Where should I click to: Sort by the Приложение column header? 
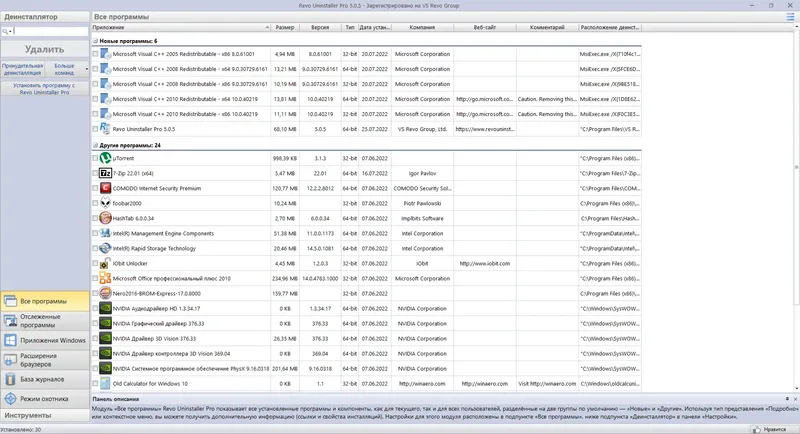click(x=181, y=27)
